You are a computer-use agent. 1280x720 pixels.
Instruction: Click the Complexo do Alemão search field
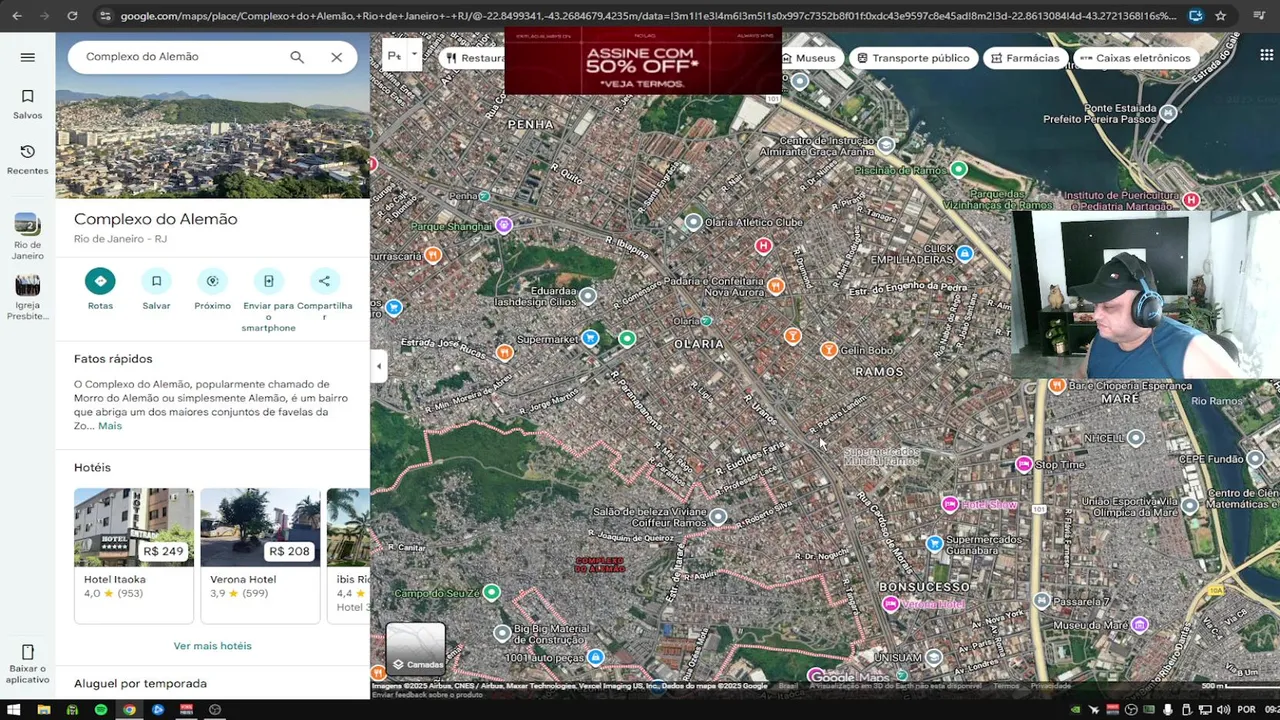click(x=180, y=57)
